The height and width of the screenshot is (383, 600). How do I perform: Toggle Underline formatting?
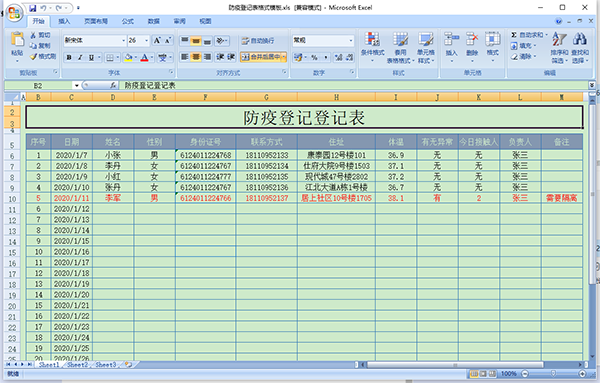[x=91, y=57]
